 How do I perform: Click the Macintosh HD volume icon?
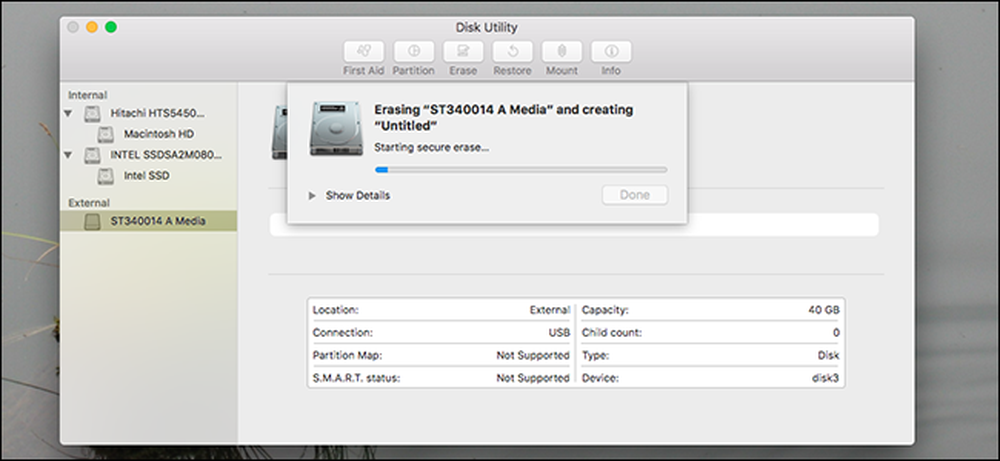point(106,134)
